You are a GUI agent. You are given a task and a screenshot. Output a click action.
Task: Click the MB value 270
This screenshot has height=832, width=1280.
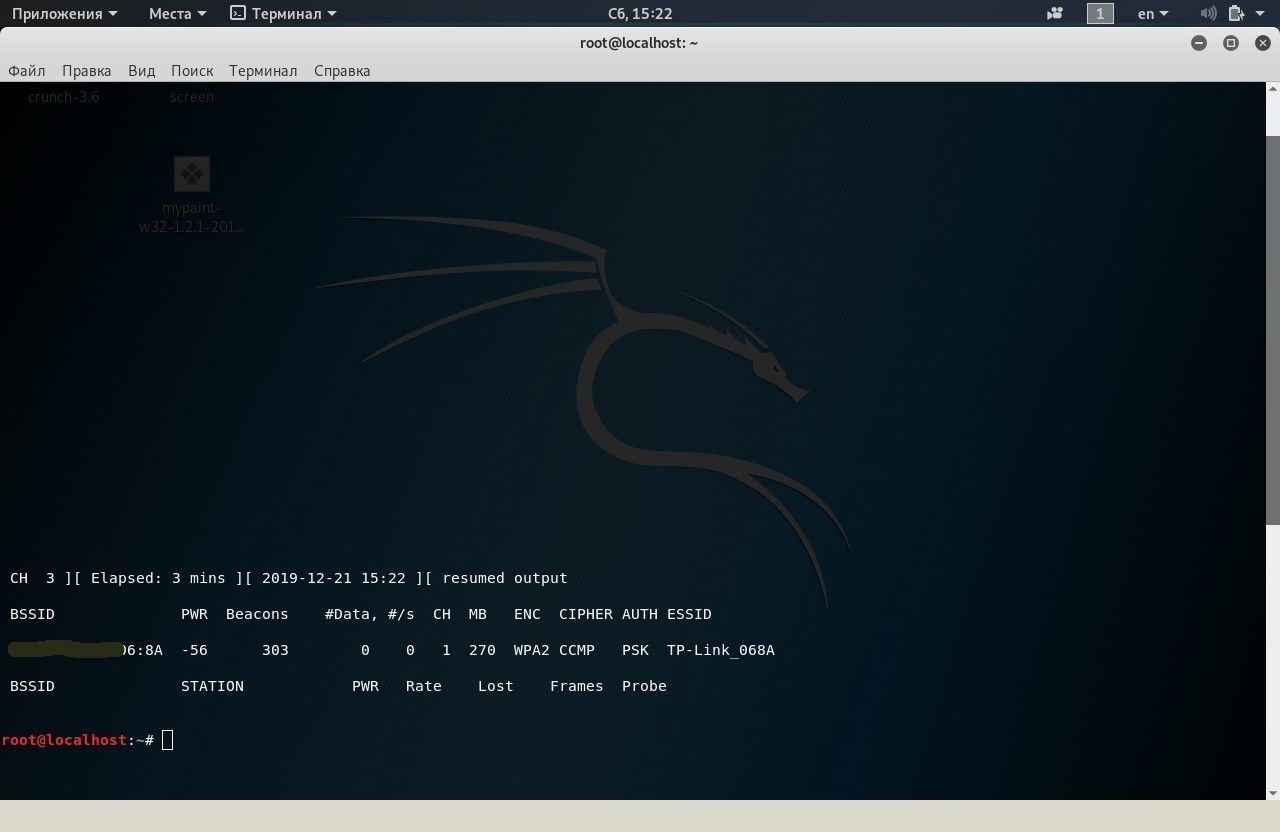[x=482, y=650]
